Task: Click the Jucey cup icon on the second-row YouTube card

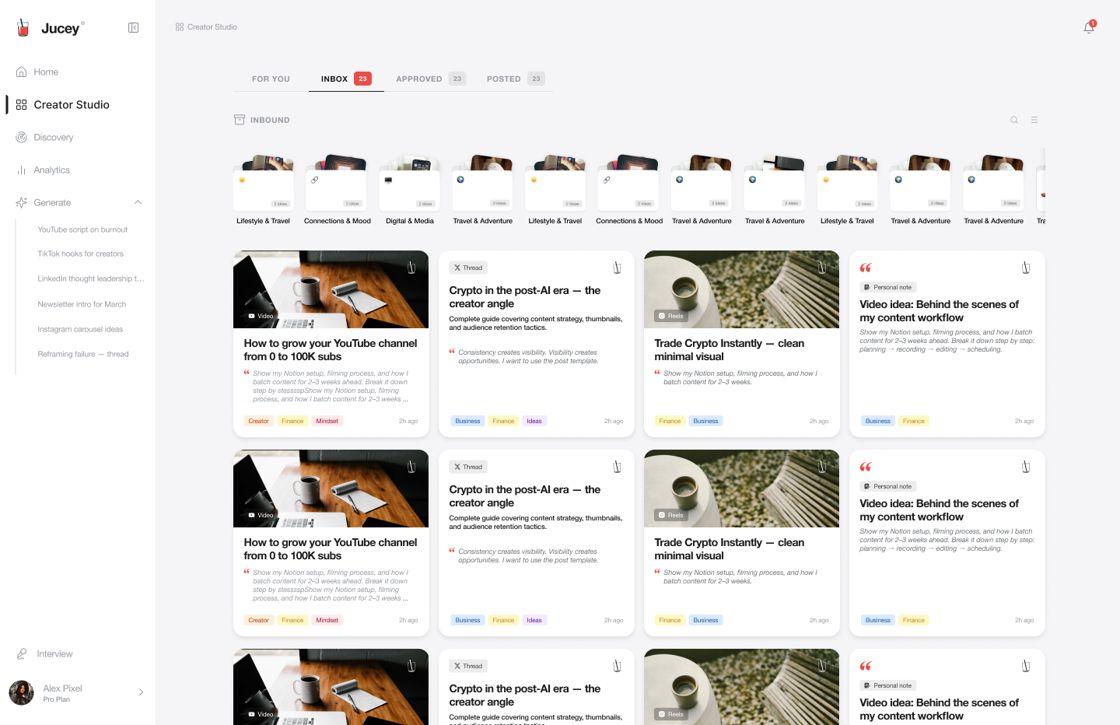Action: pos(411,467)
